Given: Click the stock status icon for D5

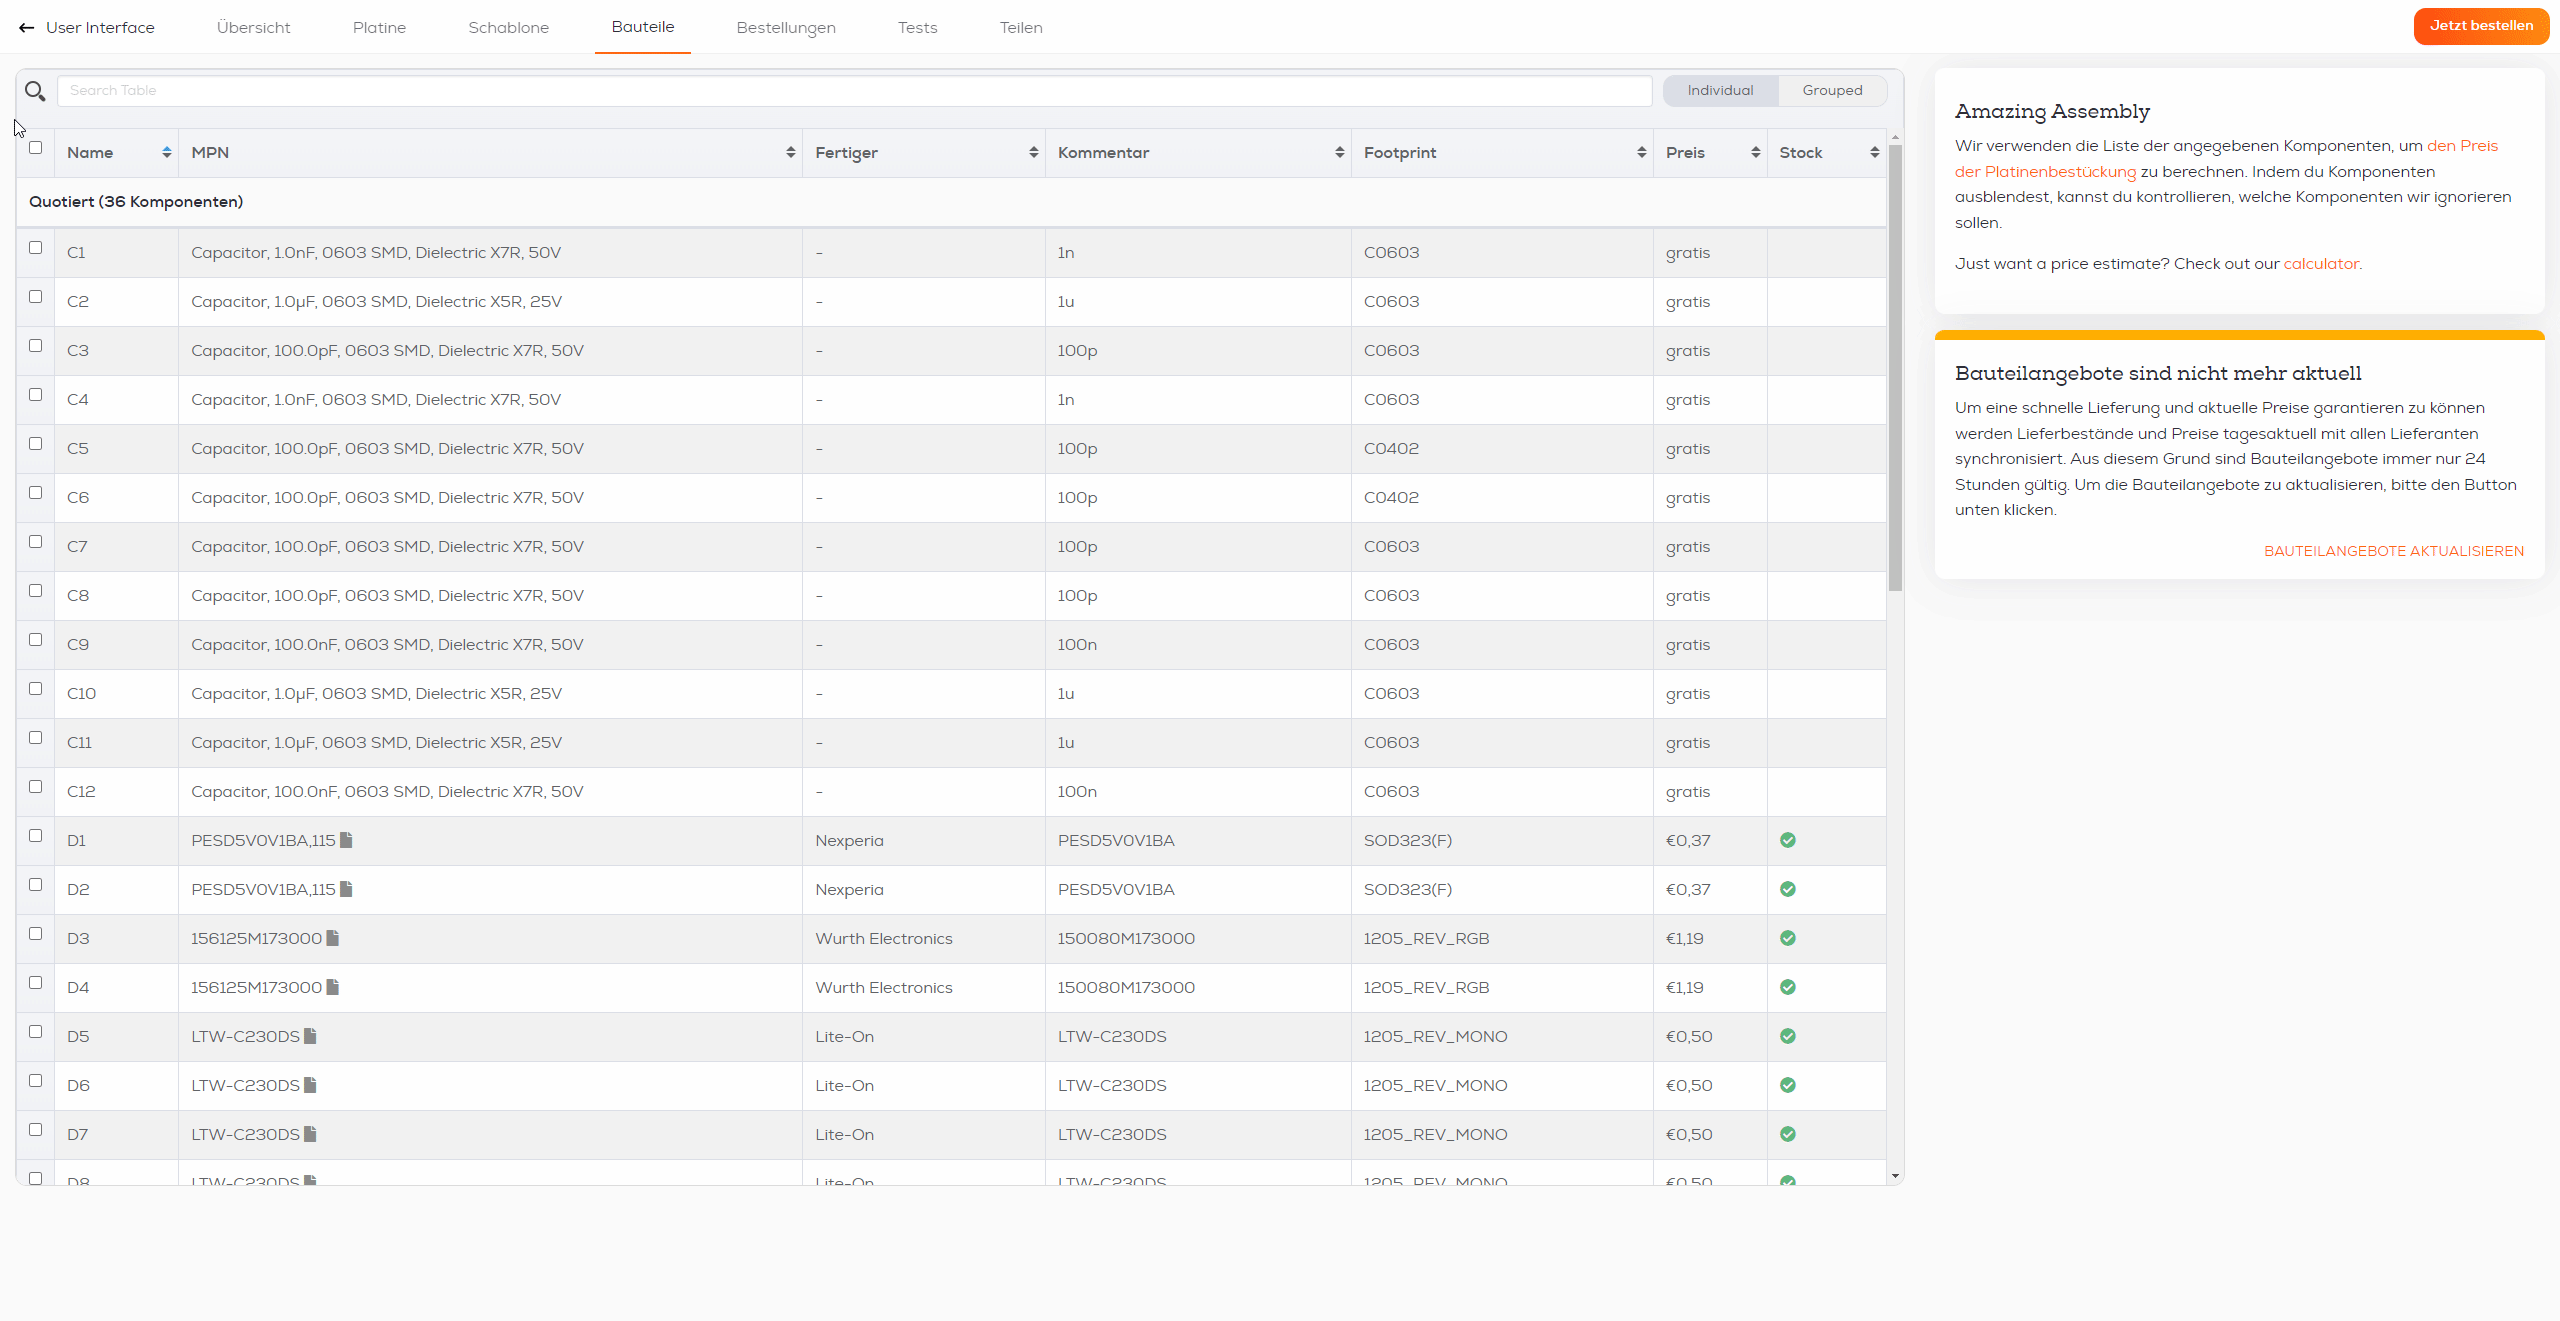Looking at the screenshot, I should 1787,1035.
